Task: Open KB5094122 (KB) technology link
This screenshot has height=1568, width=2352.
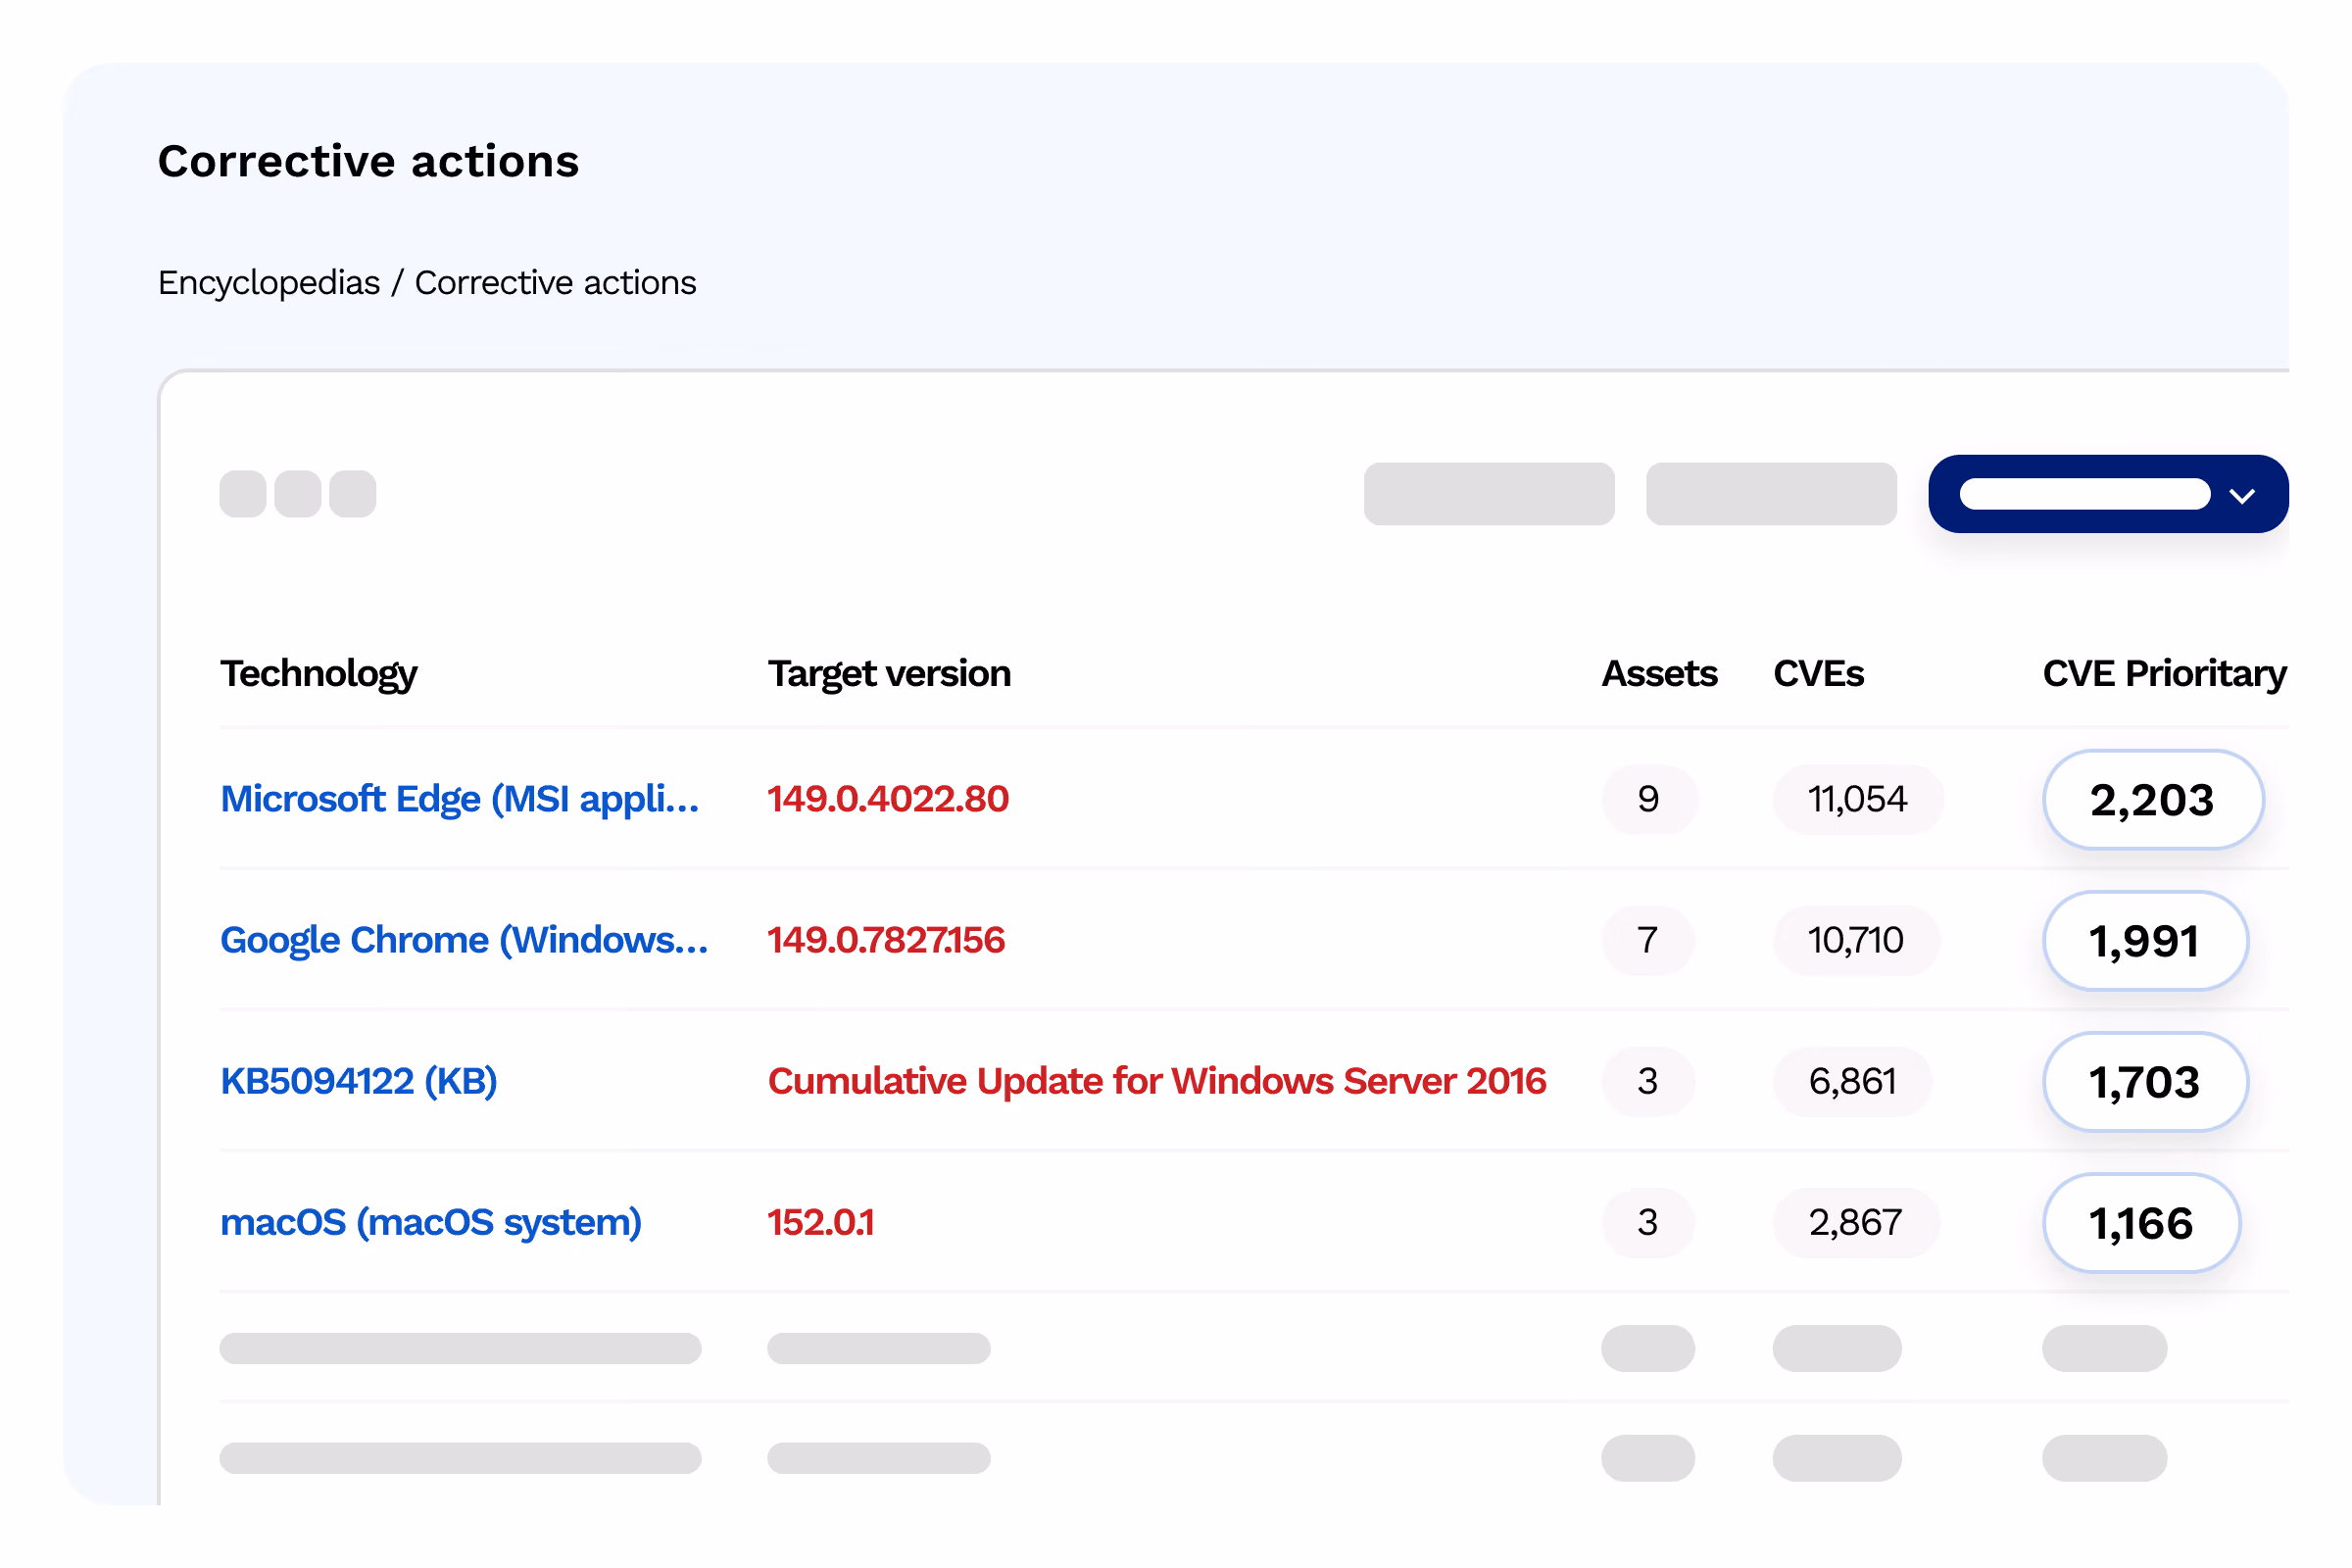Action: pyautogui.click(x=359, y=1081)
